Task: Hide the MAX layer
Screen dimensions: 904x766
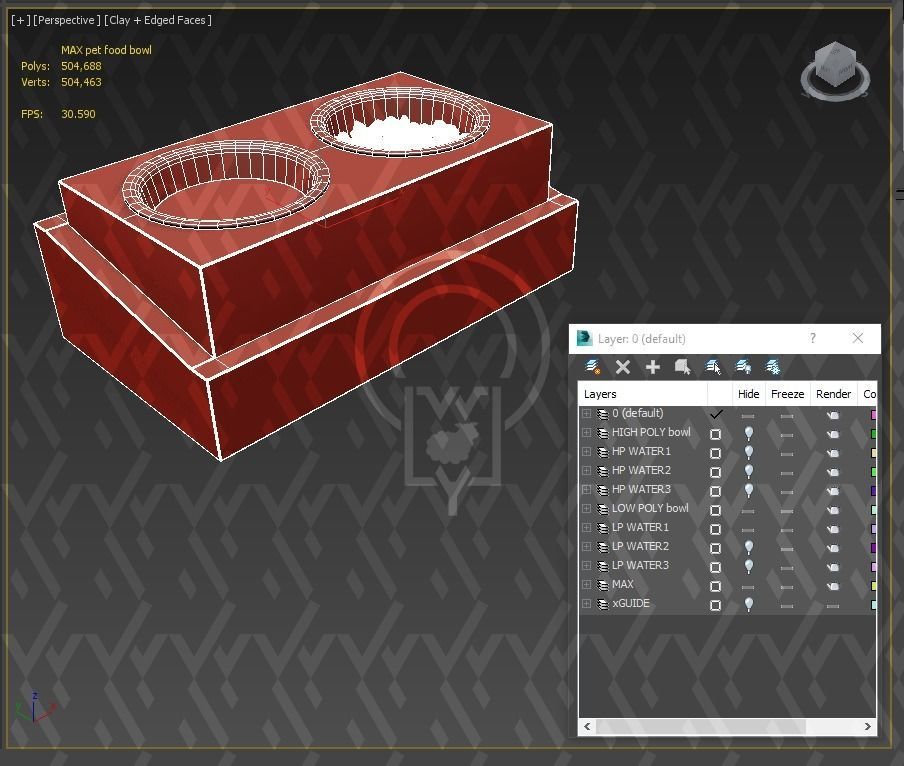Action: click(x=748, y=587)
